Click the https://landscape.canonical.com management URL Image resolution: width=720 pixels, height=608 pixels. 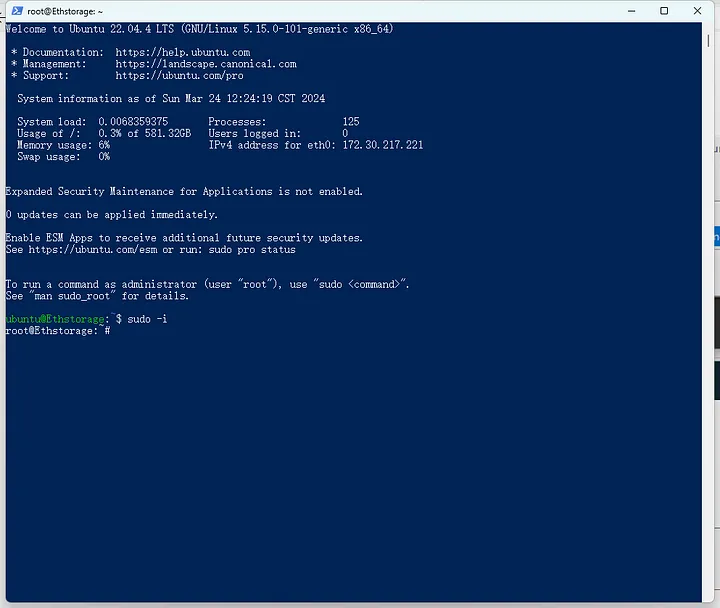tap(206, 64)
